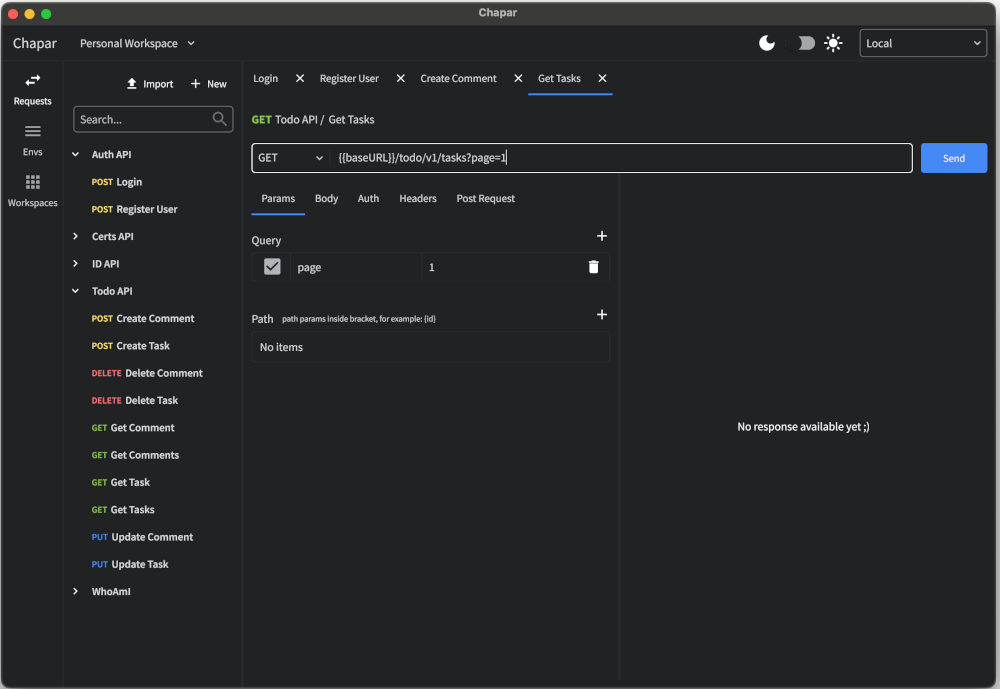Open the Auth tab

[368, 198]
